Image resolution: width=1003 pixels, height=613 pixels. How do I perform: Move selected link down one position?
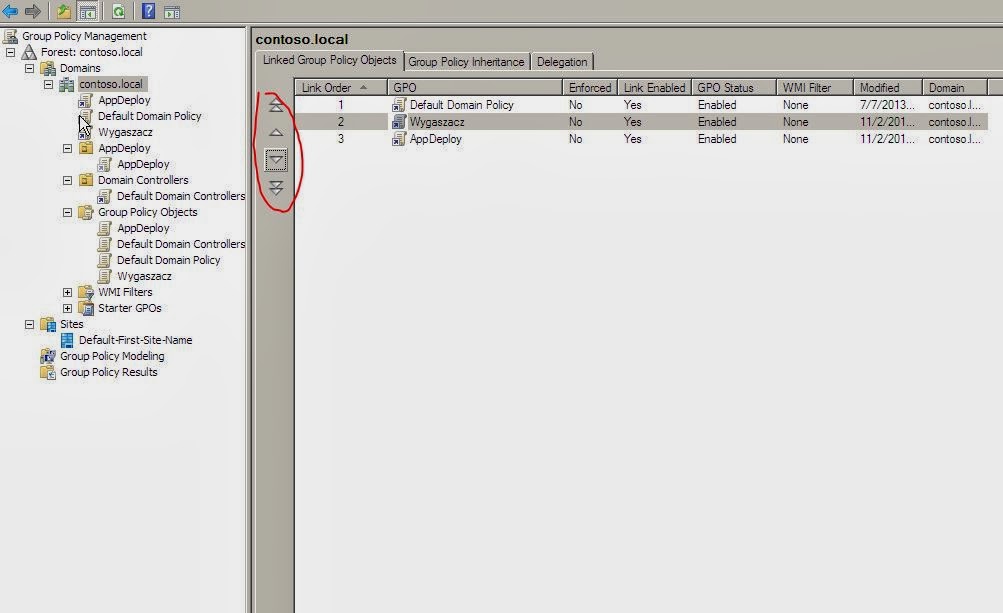click(x=276, y=160)
